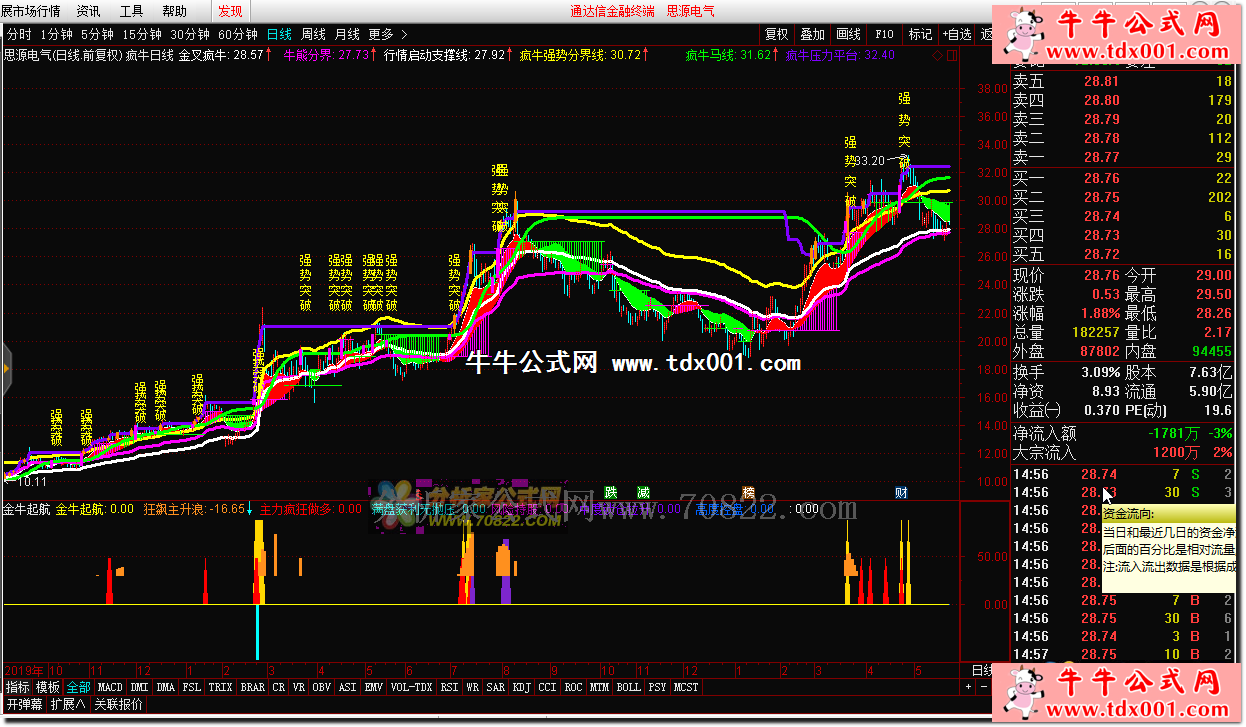Switch to the MACD indicator tab

110,688
